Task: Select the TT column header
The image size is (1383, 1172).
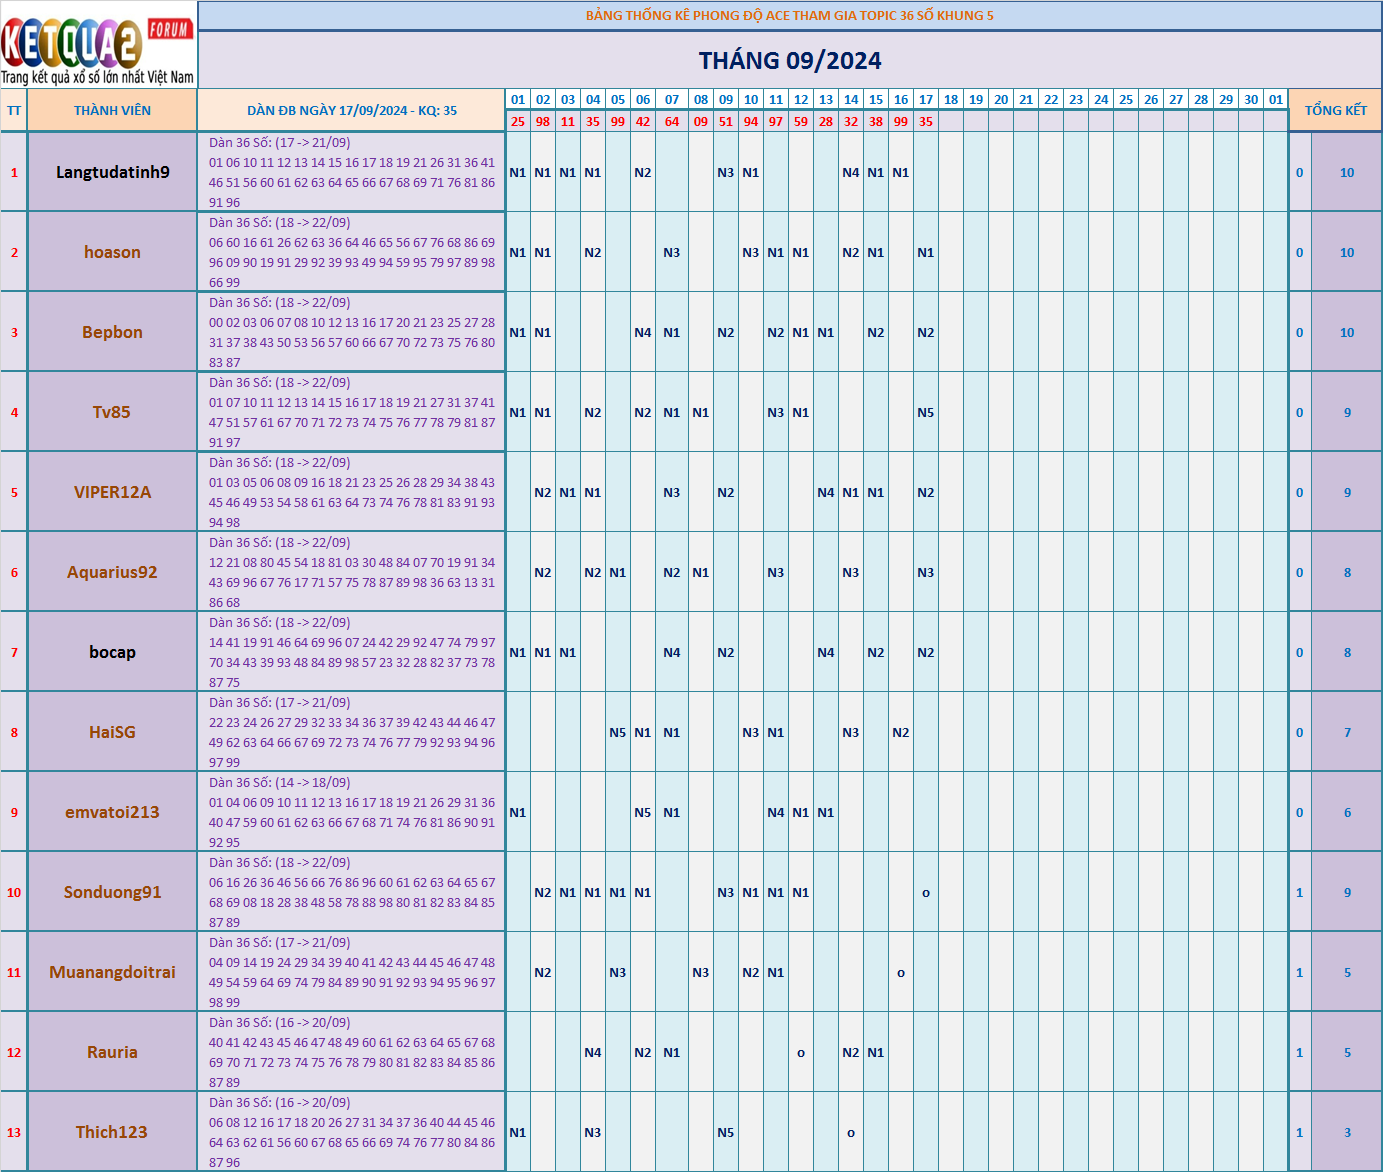Action: click(14, 111)
